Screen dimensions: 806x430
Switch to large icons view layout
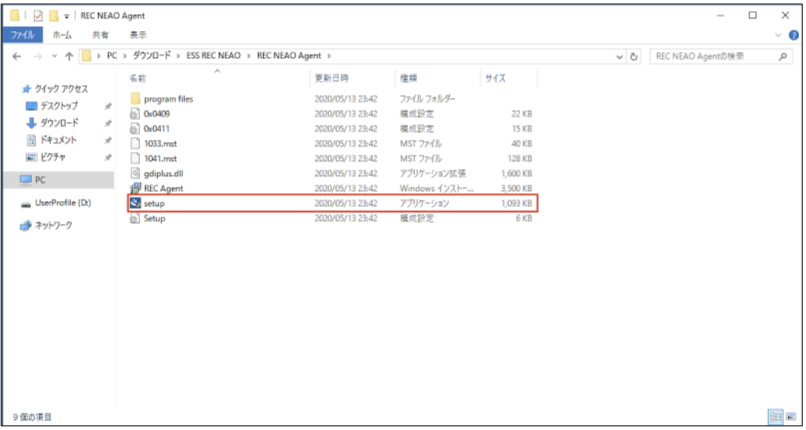(x=792, y=417)
